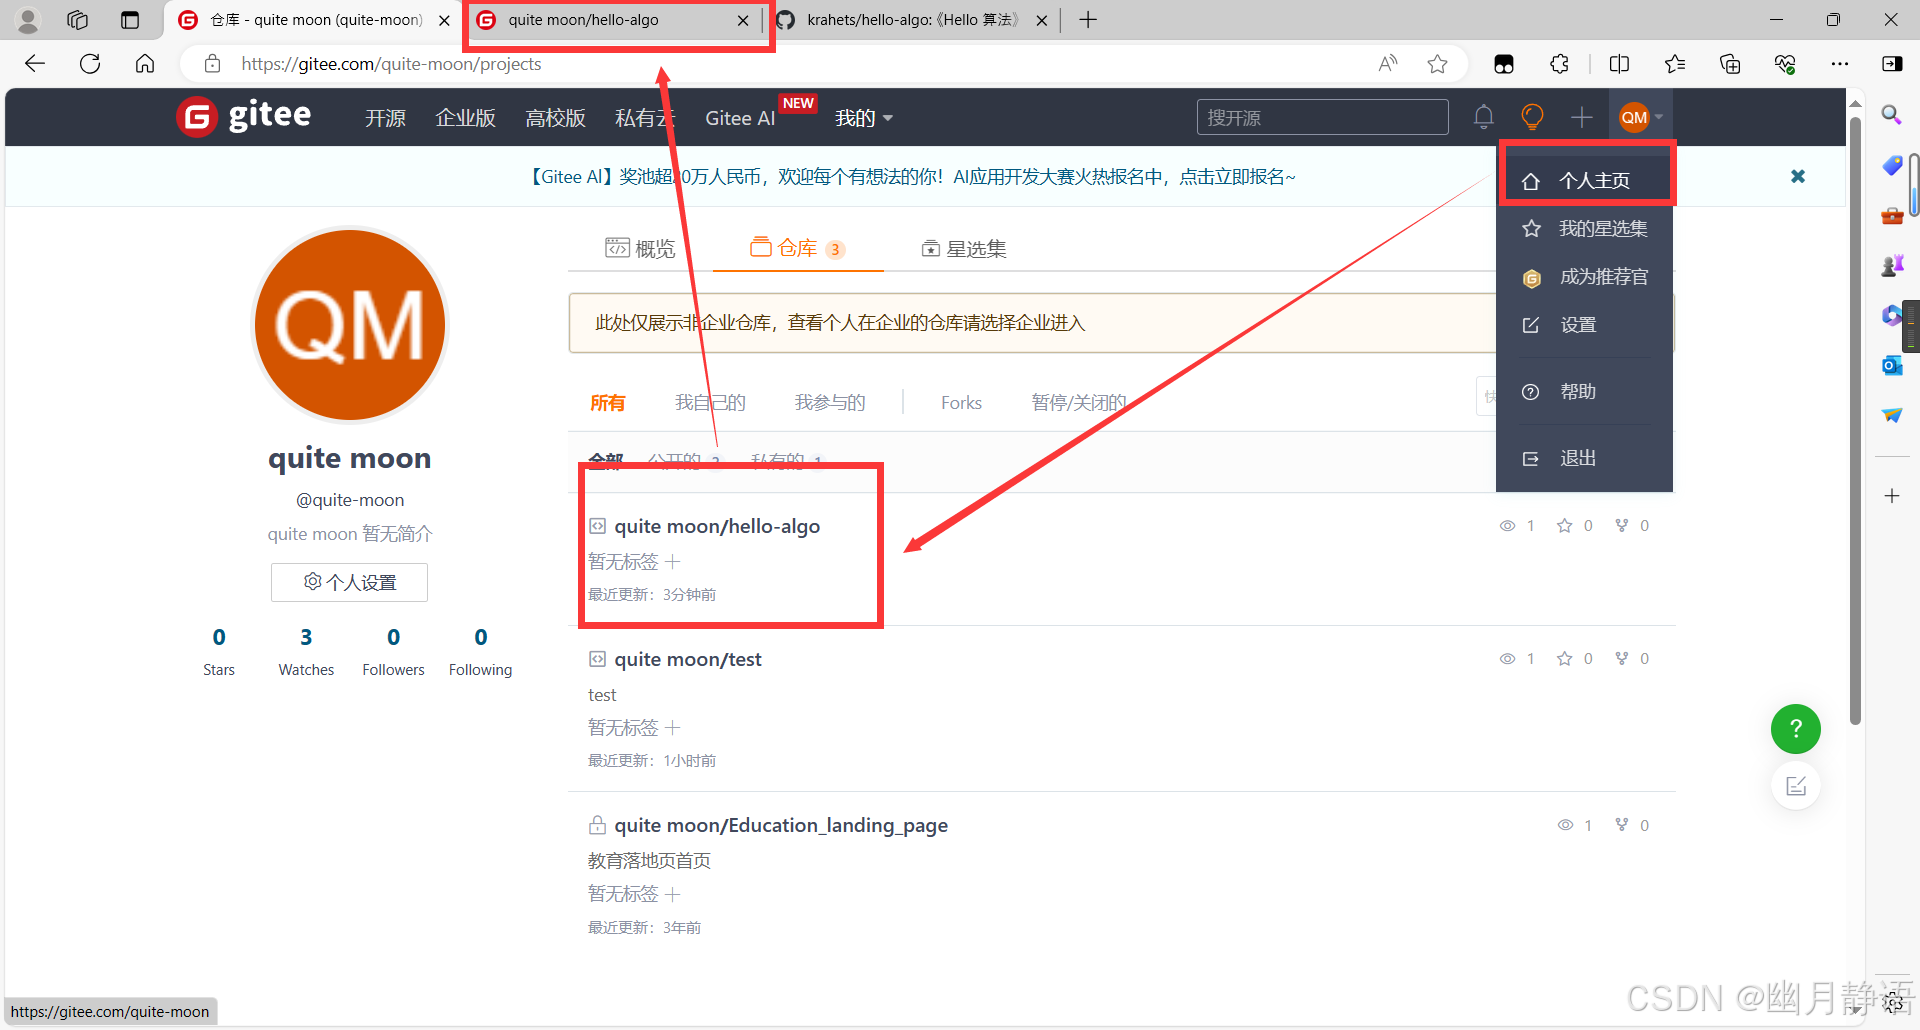Click the address bar URL
Image resolution: width=1920 pixels, height=1030 pixels.
click(391, 64)
